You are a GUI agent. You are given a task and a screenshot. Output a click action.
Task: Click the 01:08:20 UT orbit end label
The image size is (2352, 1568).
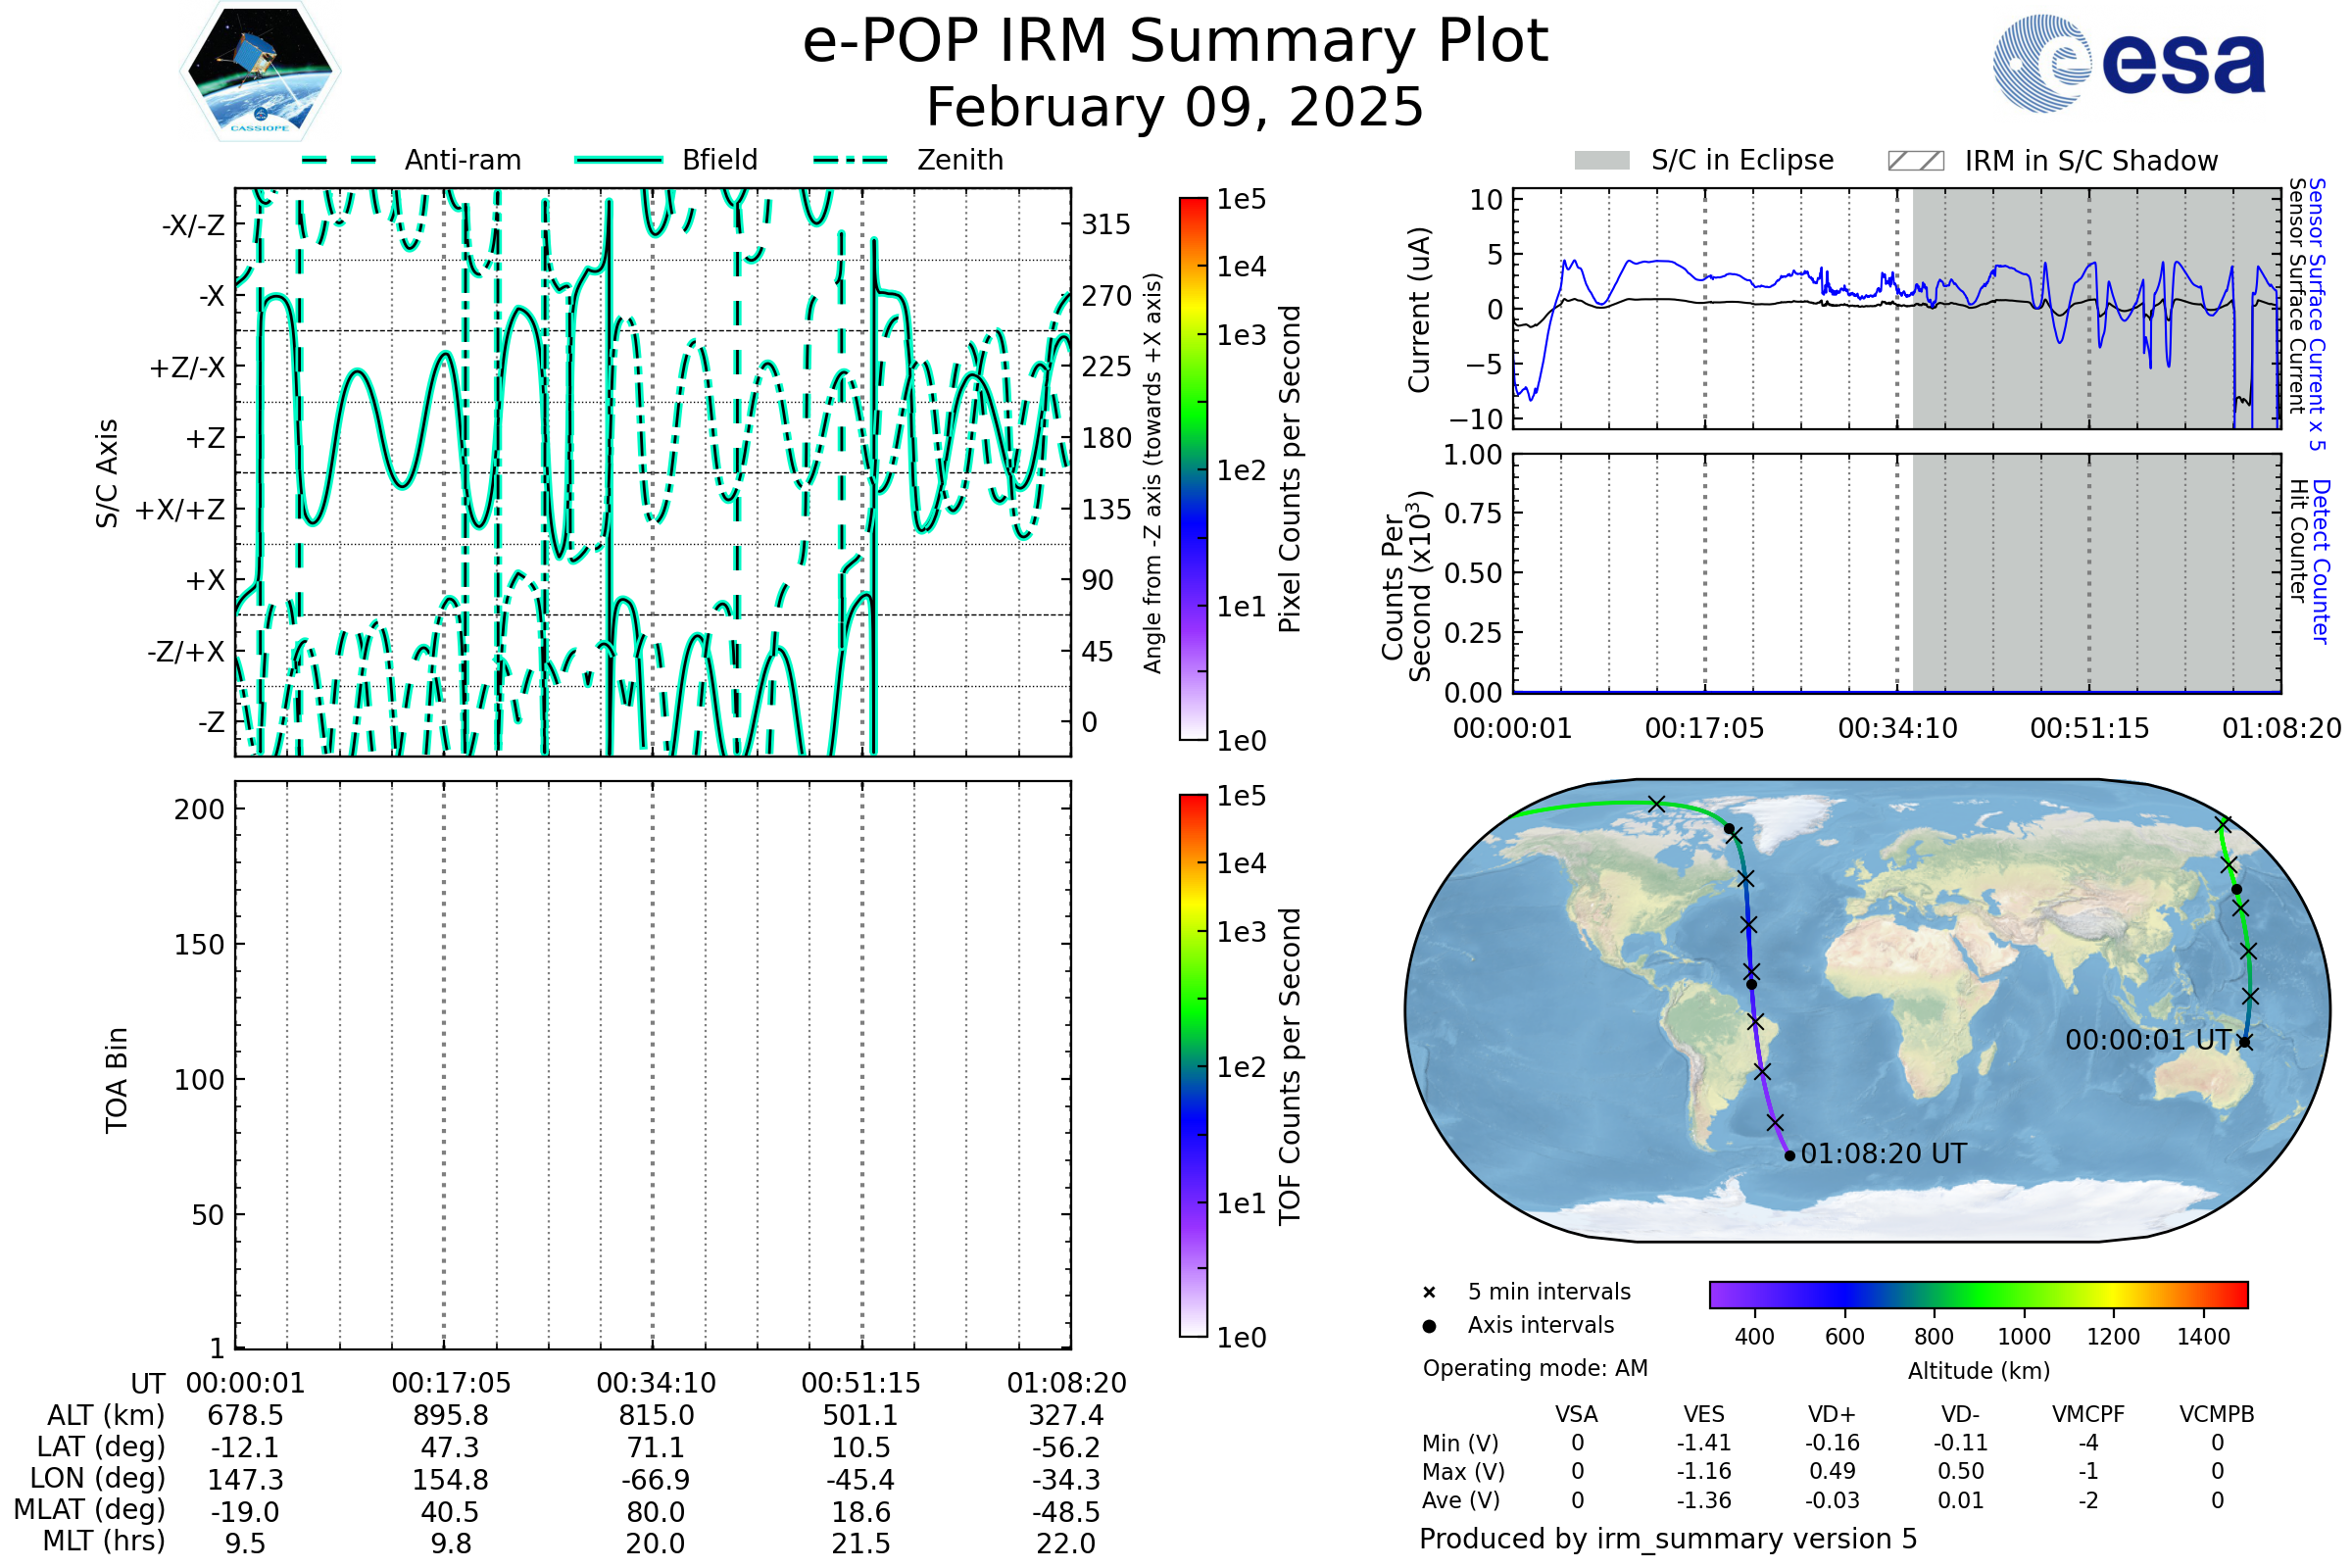pos(1883,1154)
